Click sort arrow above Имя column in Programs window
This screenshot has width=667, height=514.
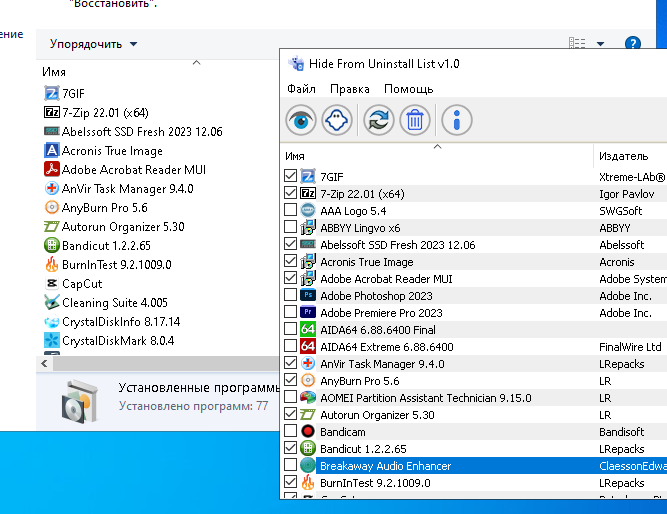pyautogui.click(x=196, y=63)
